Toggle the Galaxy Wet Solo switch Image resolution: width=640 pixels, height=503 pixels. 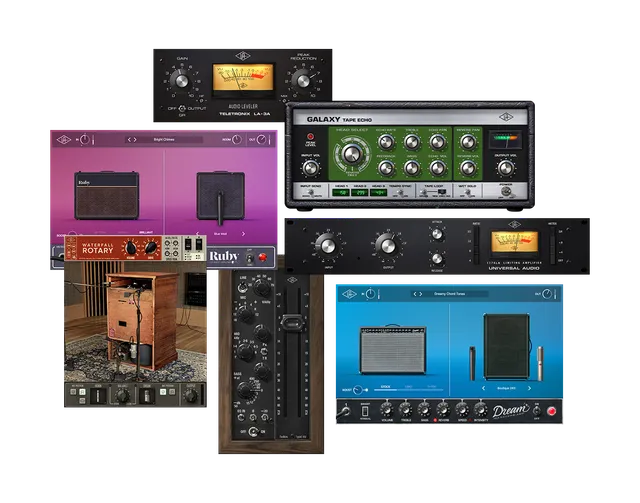(x=467, y=192)
